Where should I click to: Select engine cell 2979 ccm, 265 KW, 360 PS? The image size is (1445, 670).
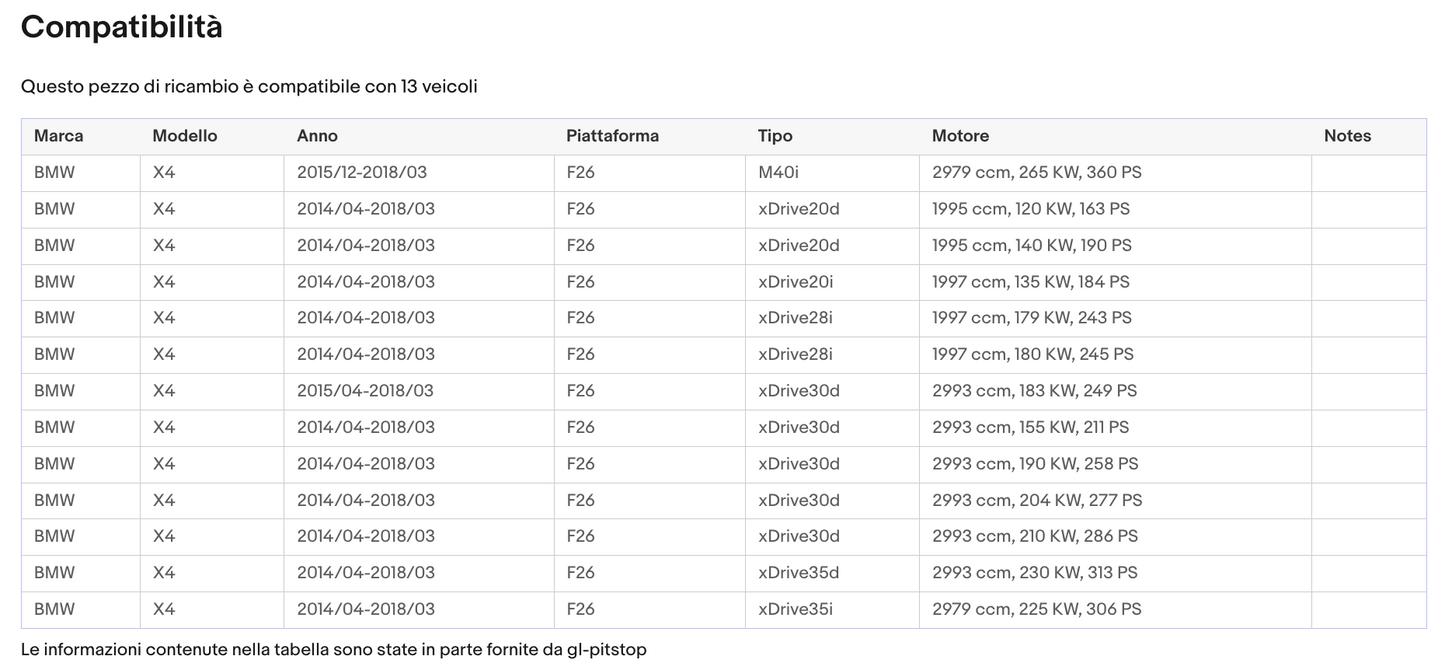tap(1036, 172)
